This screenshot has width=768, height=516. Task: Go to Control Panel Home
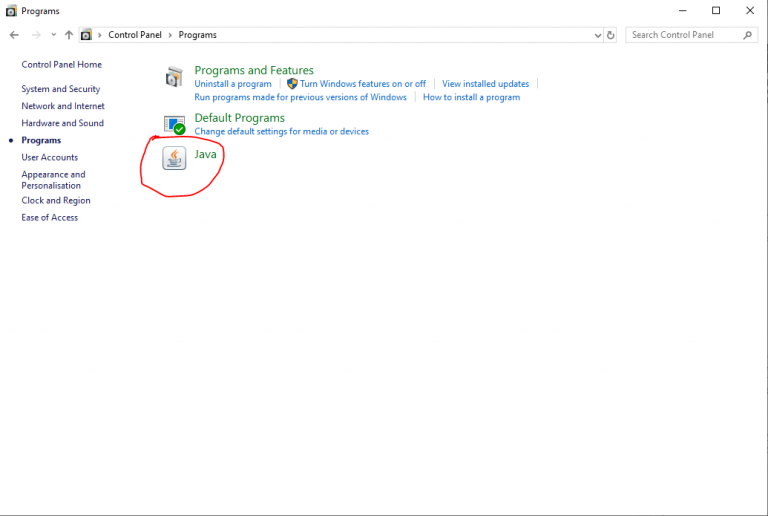61,65
